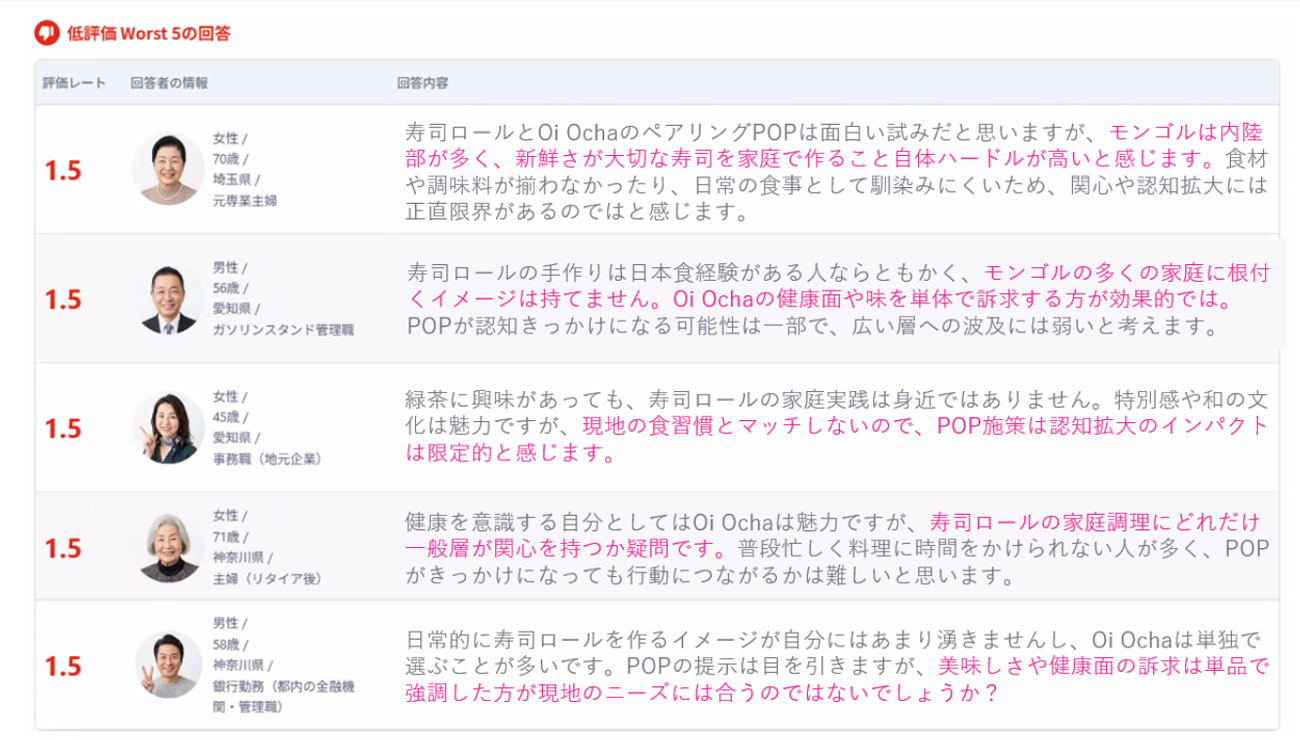Image resolution: width=1300 pixels, height=740 pixels.
Task: Click the 56歳 age text
Action: coord(230,288)
